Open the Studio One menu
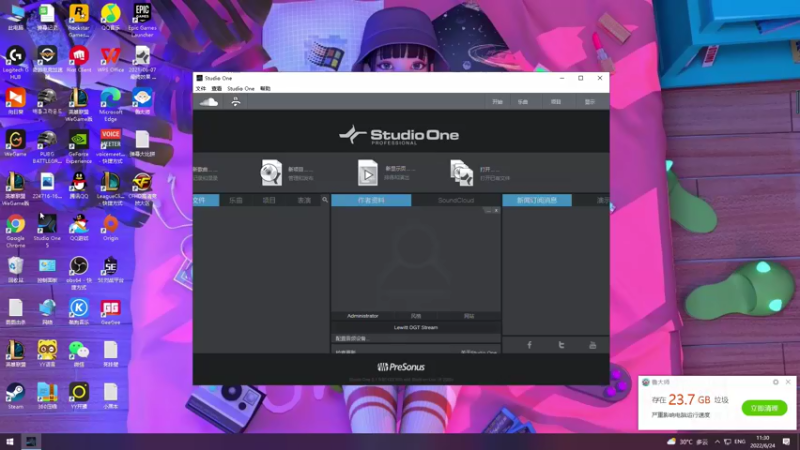800x450 pixels. [x=241, y=89]
